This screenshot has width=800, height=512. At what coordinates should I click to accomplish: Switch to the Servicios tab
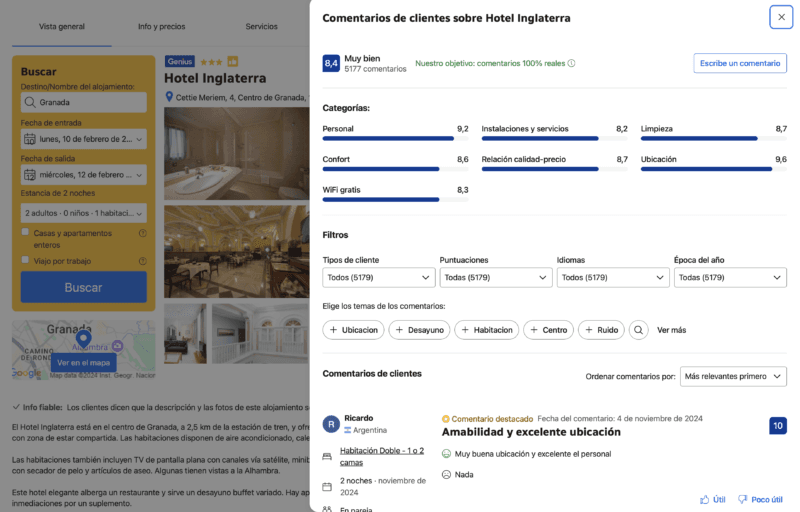click(261, 27)
